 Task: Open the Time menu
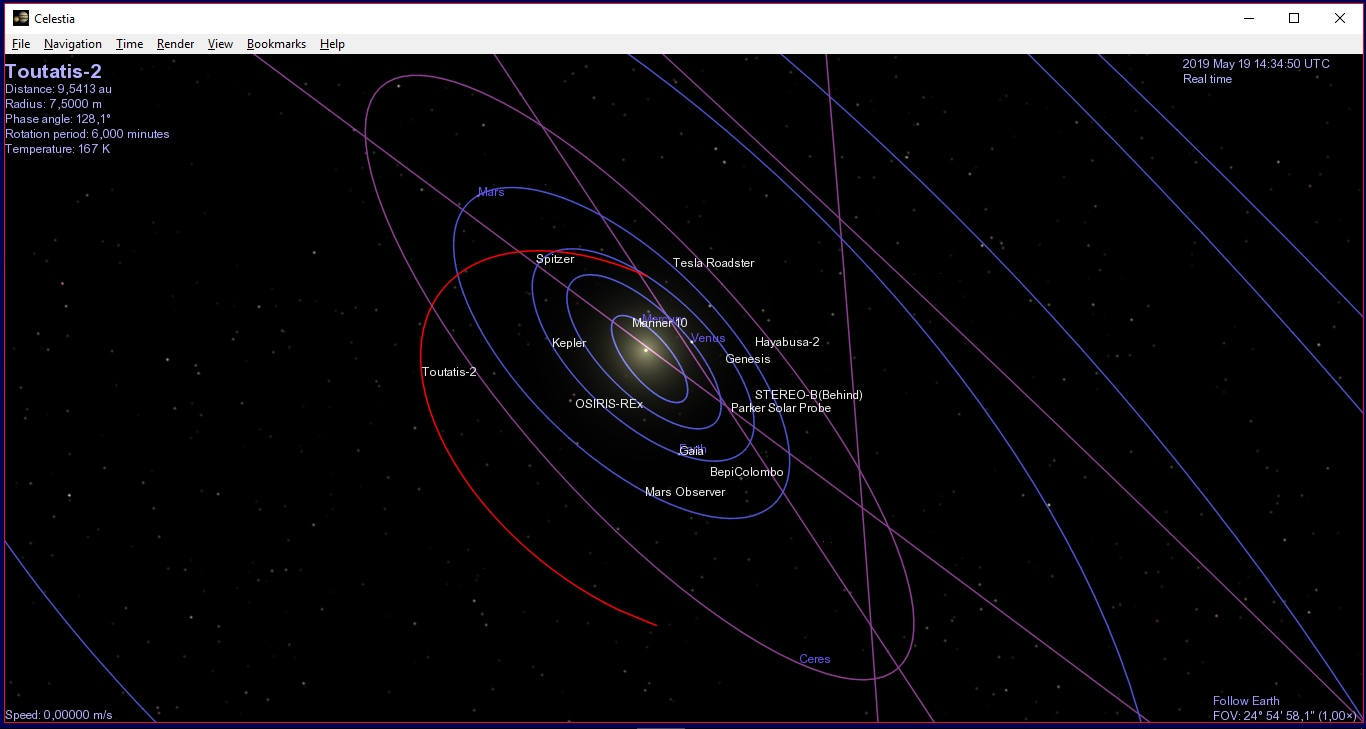coord(129,44)
